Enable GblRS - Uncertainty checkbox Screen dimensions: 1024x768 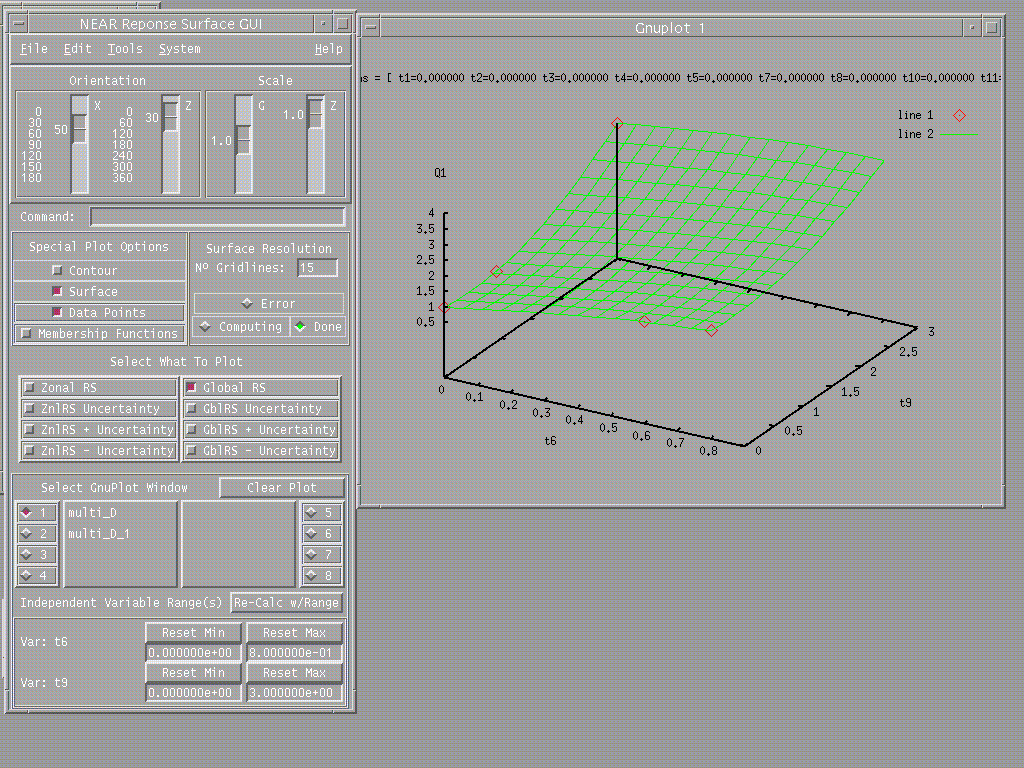point(261,450)
